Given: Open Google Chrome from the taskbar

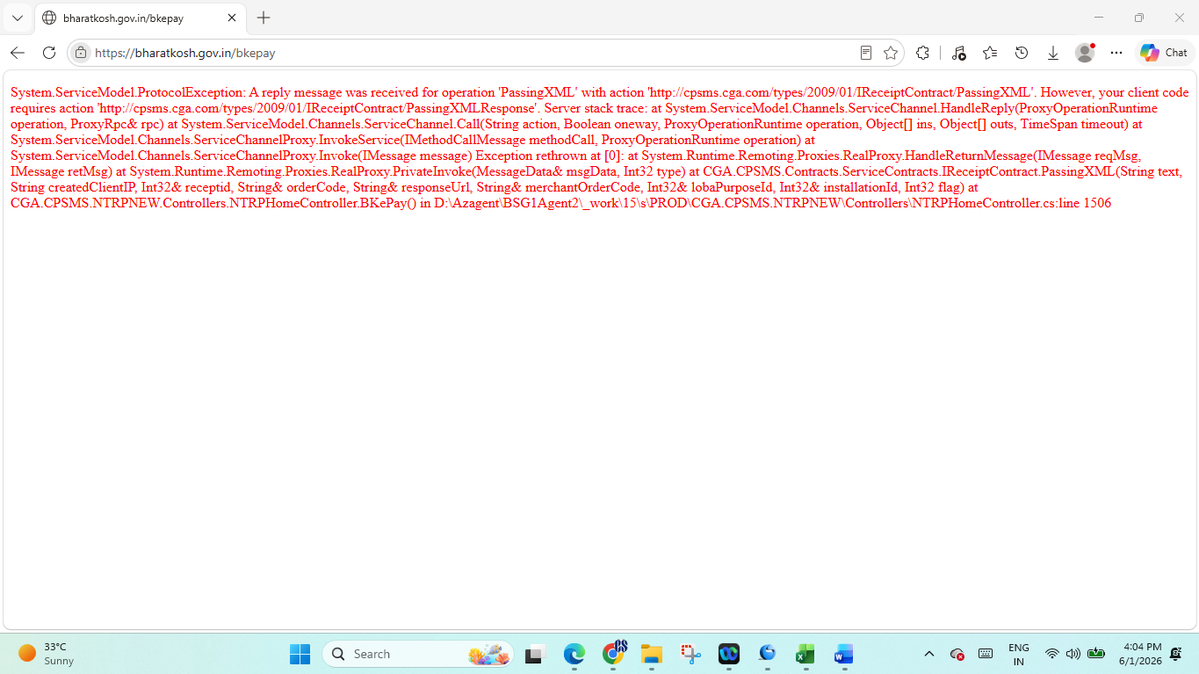Looking at the screenshot, I should coord(613,653).
